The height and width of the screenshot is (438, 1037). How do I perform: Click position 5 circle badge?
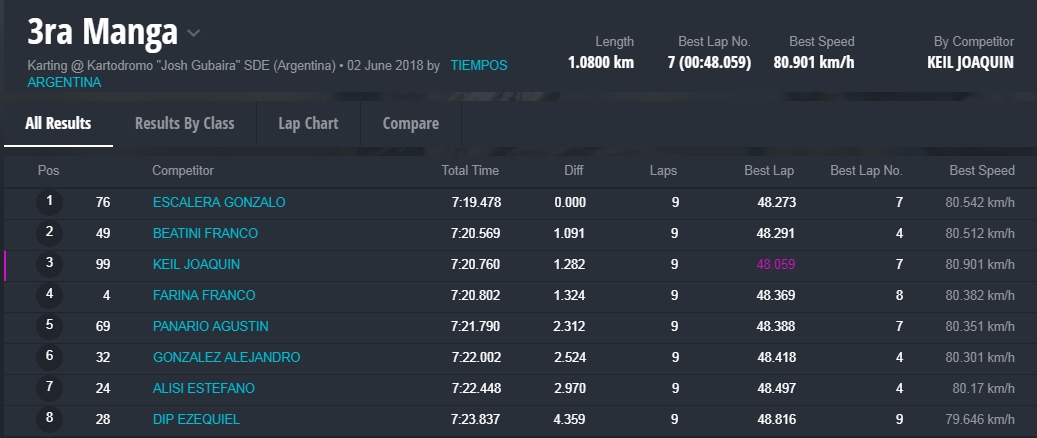[x=50, y=326]
